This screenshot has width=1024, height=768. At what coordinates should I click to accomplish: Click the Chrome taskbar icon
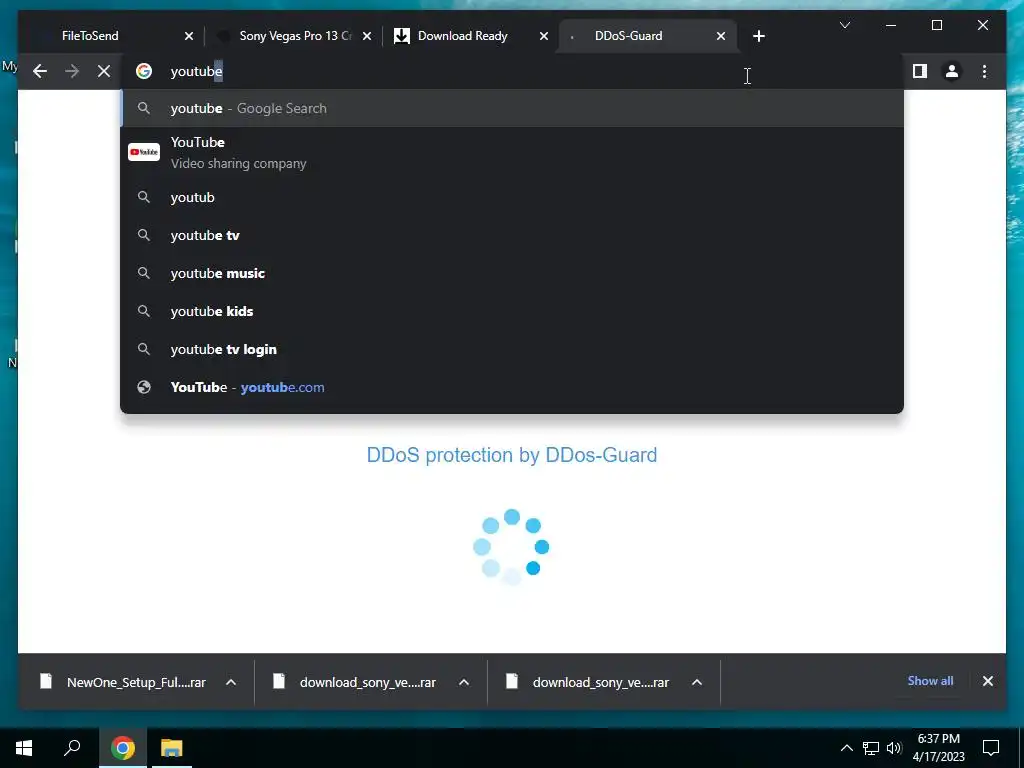(123, 748)
